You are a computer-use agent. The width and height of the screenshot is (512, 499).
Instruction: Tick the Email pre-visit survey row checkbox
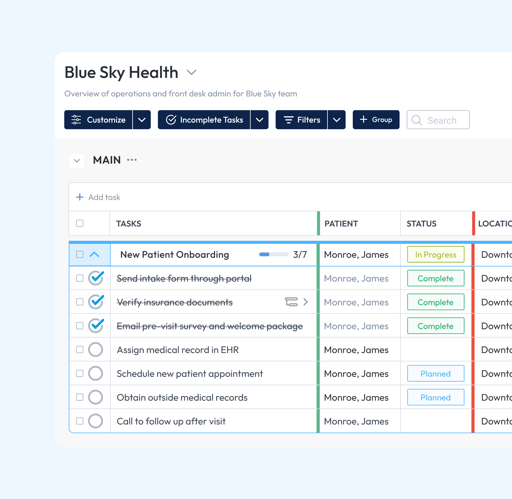80,326
